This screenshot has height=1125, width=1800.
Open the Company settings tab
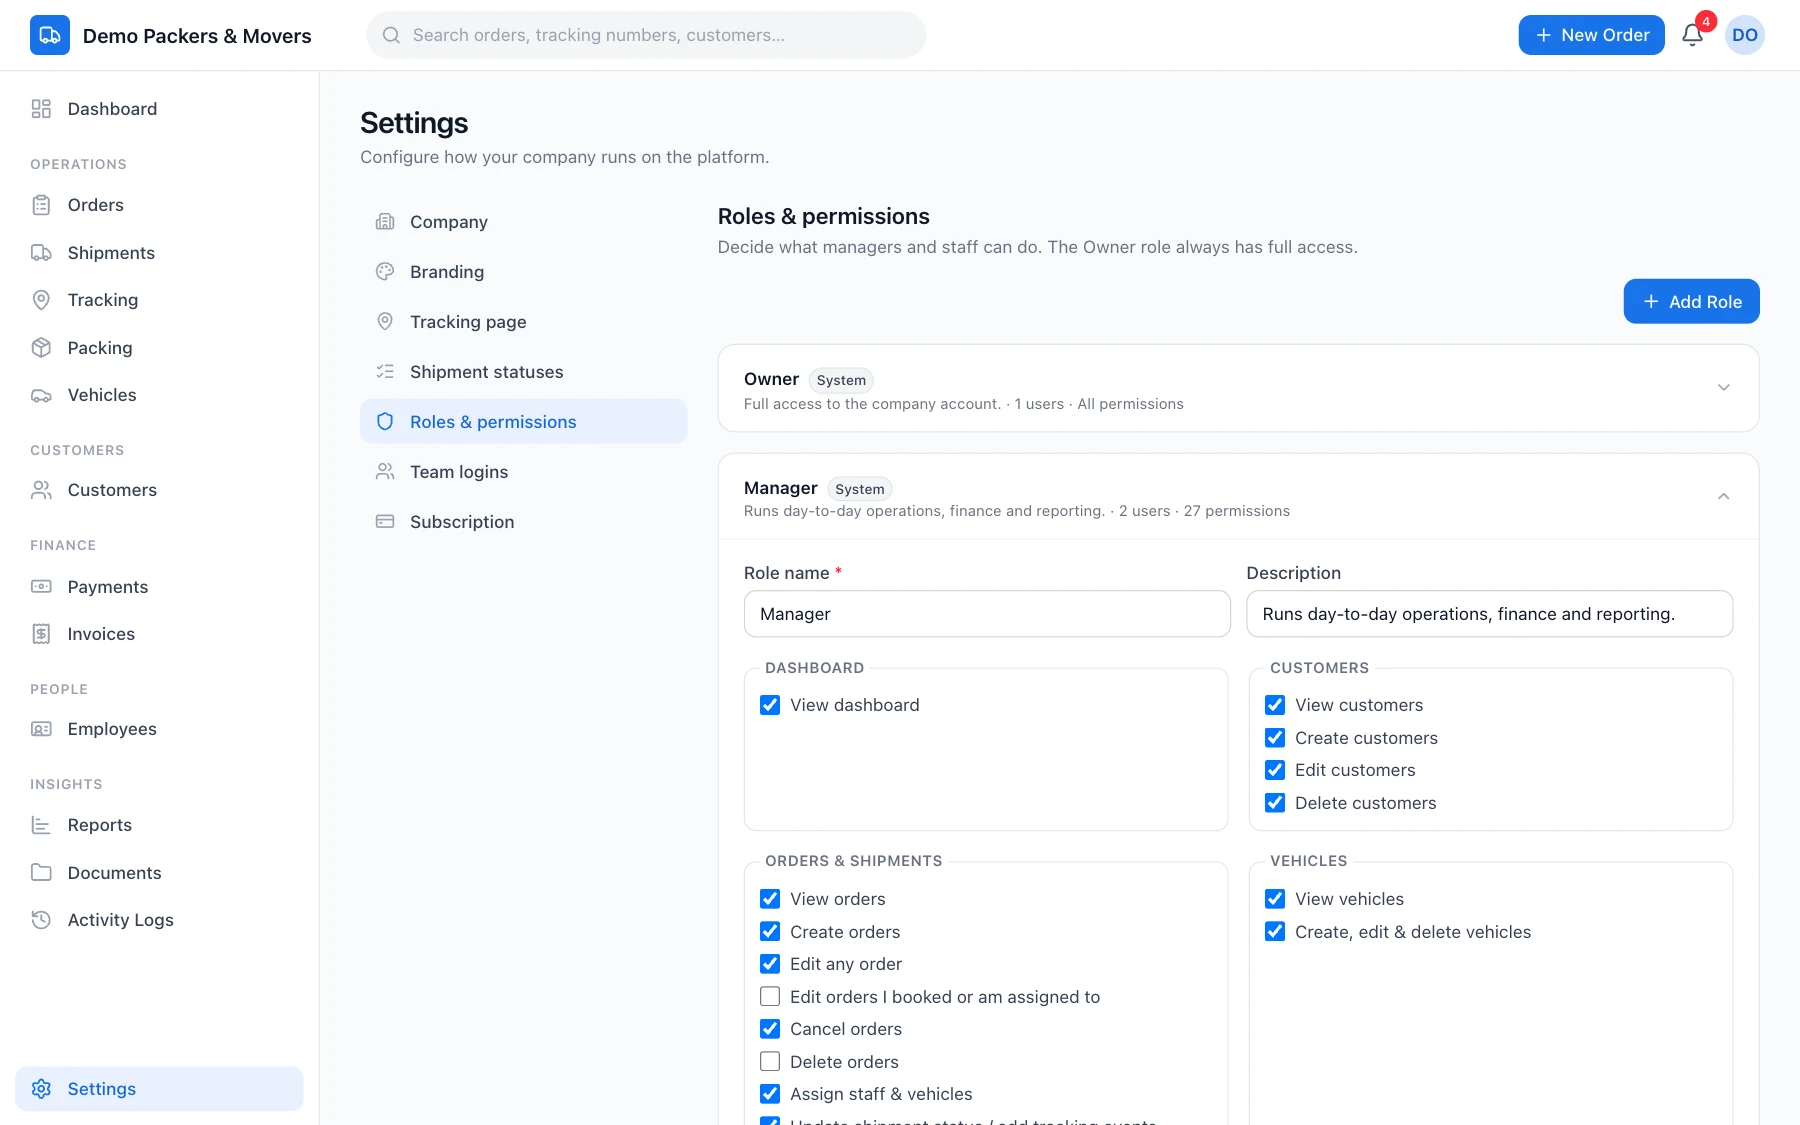524,222
